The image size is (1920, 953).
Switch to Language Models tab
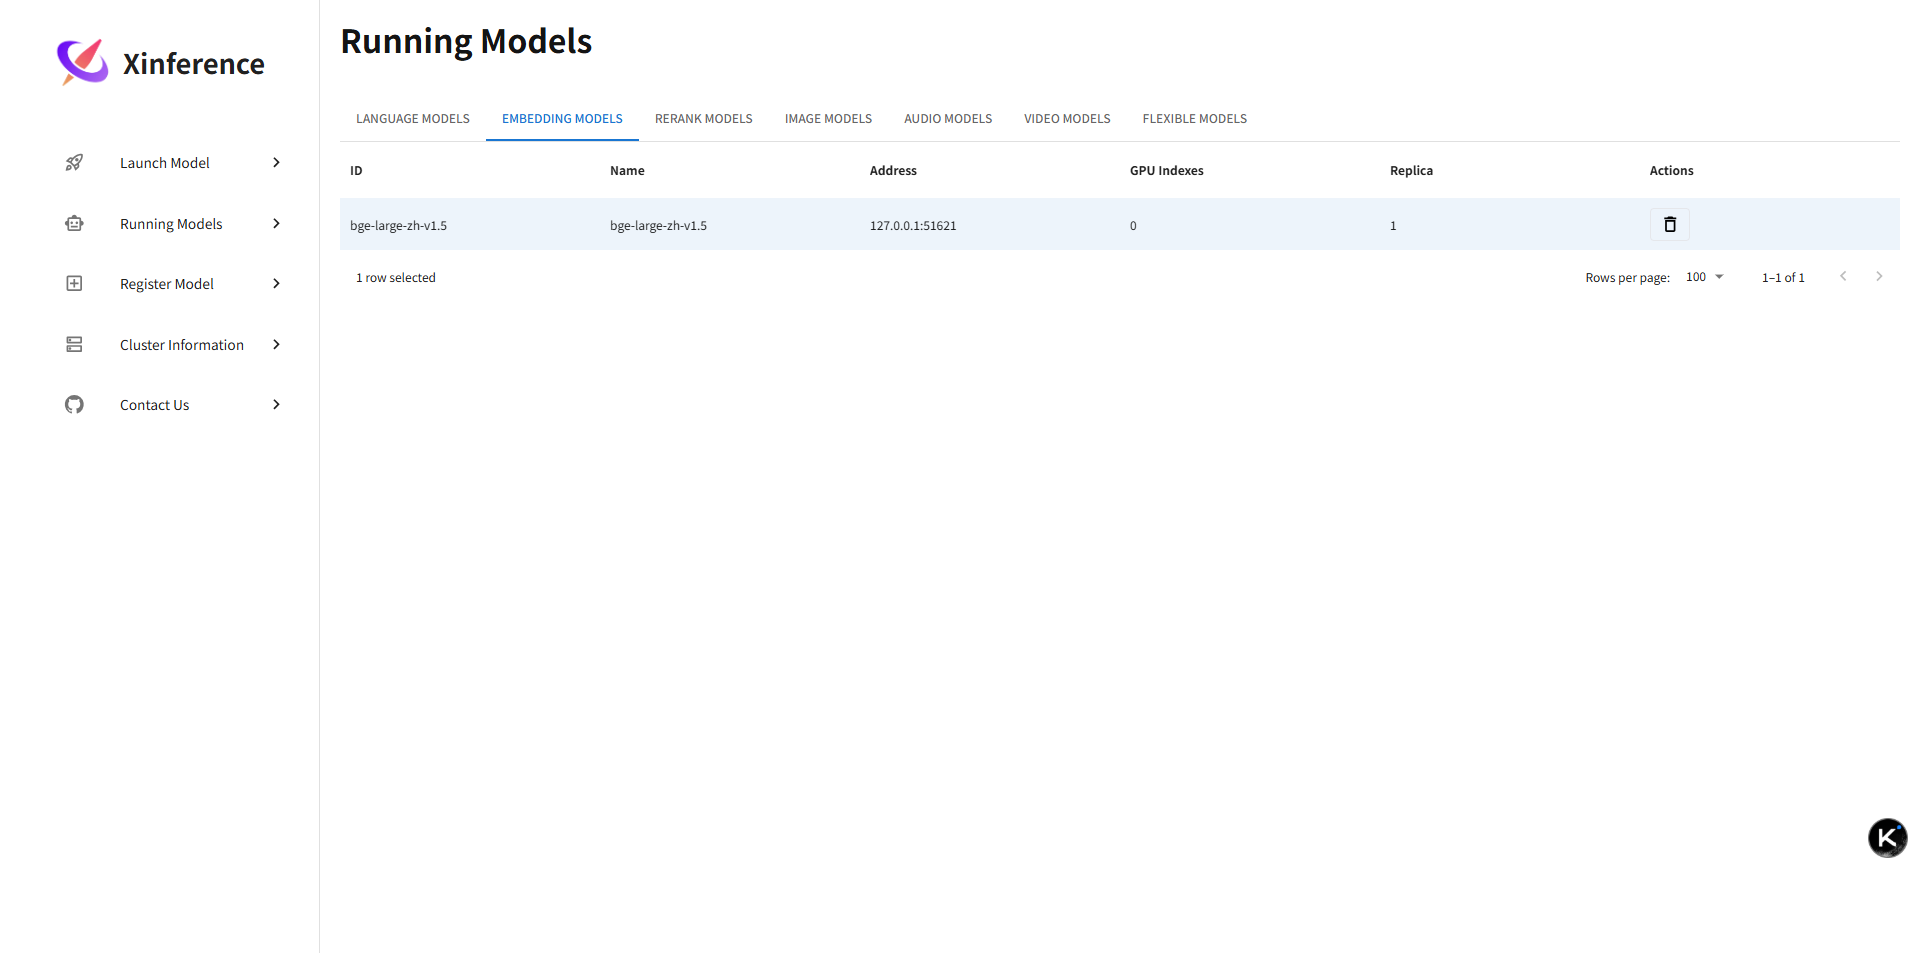click(x=413, y=119)
